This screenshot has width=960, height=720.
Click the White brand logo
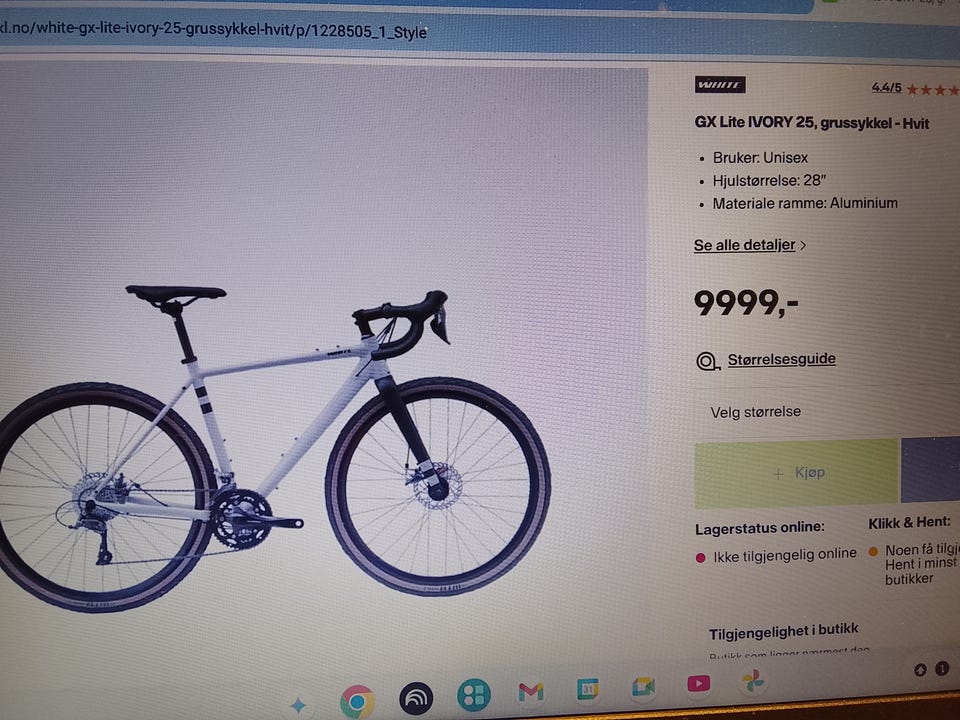pos(720,84)
